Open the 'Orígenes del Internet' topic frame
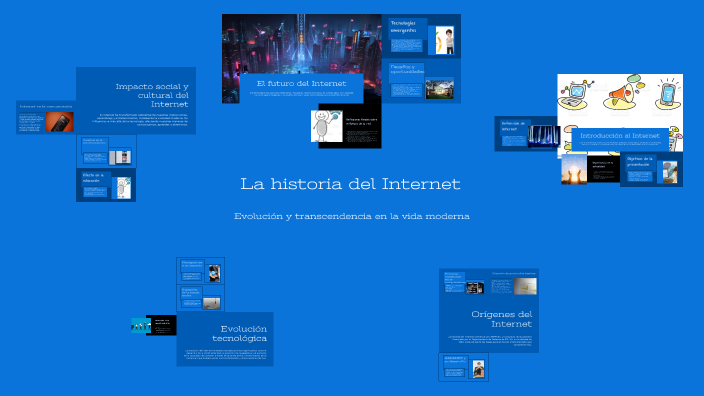The height and width of the screenshot is (396, 704). (x=489, y=311)
